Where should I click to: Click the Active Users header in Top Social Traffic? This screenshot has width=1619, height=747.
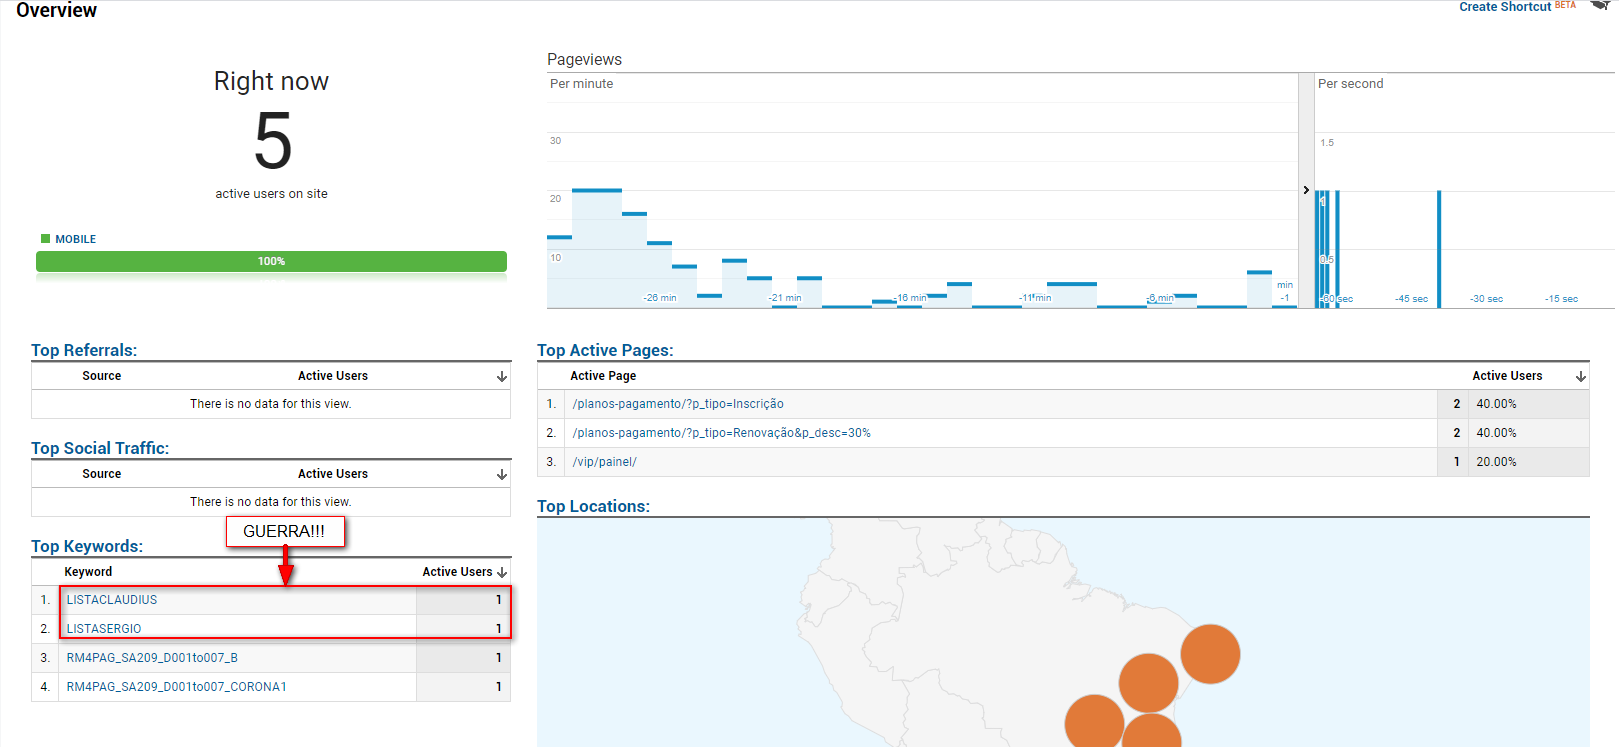pos(333,474)
